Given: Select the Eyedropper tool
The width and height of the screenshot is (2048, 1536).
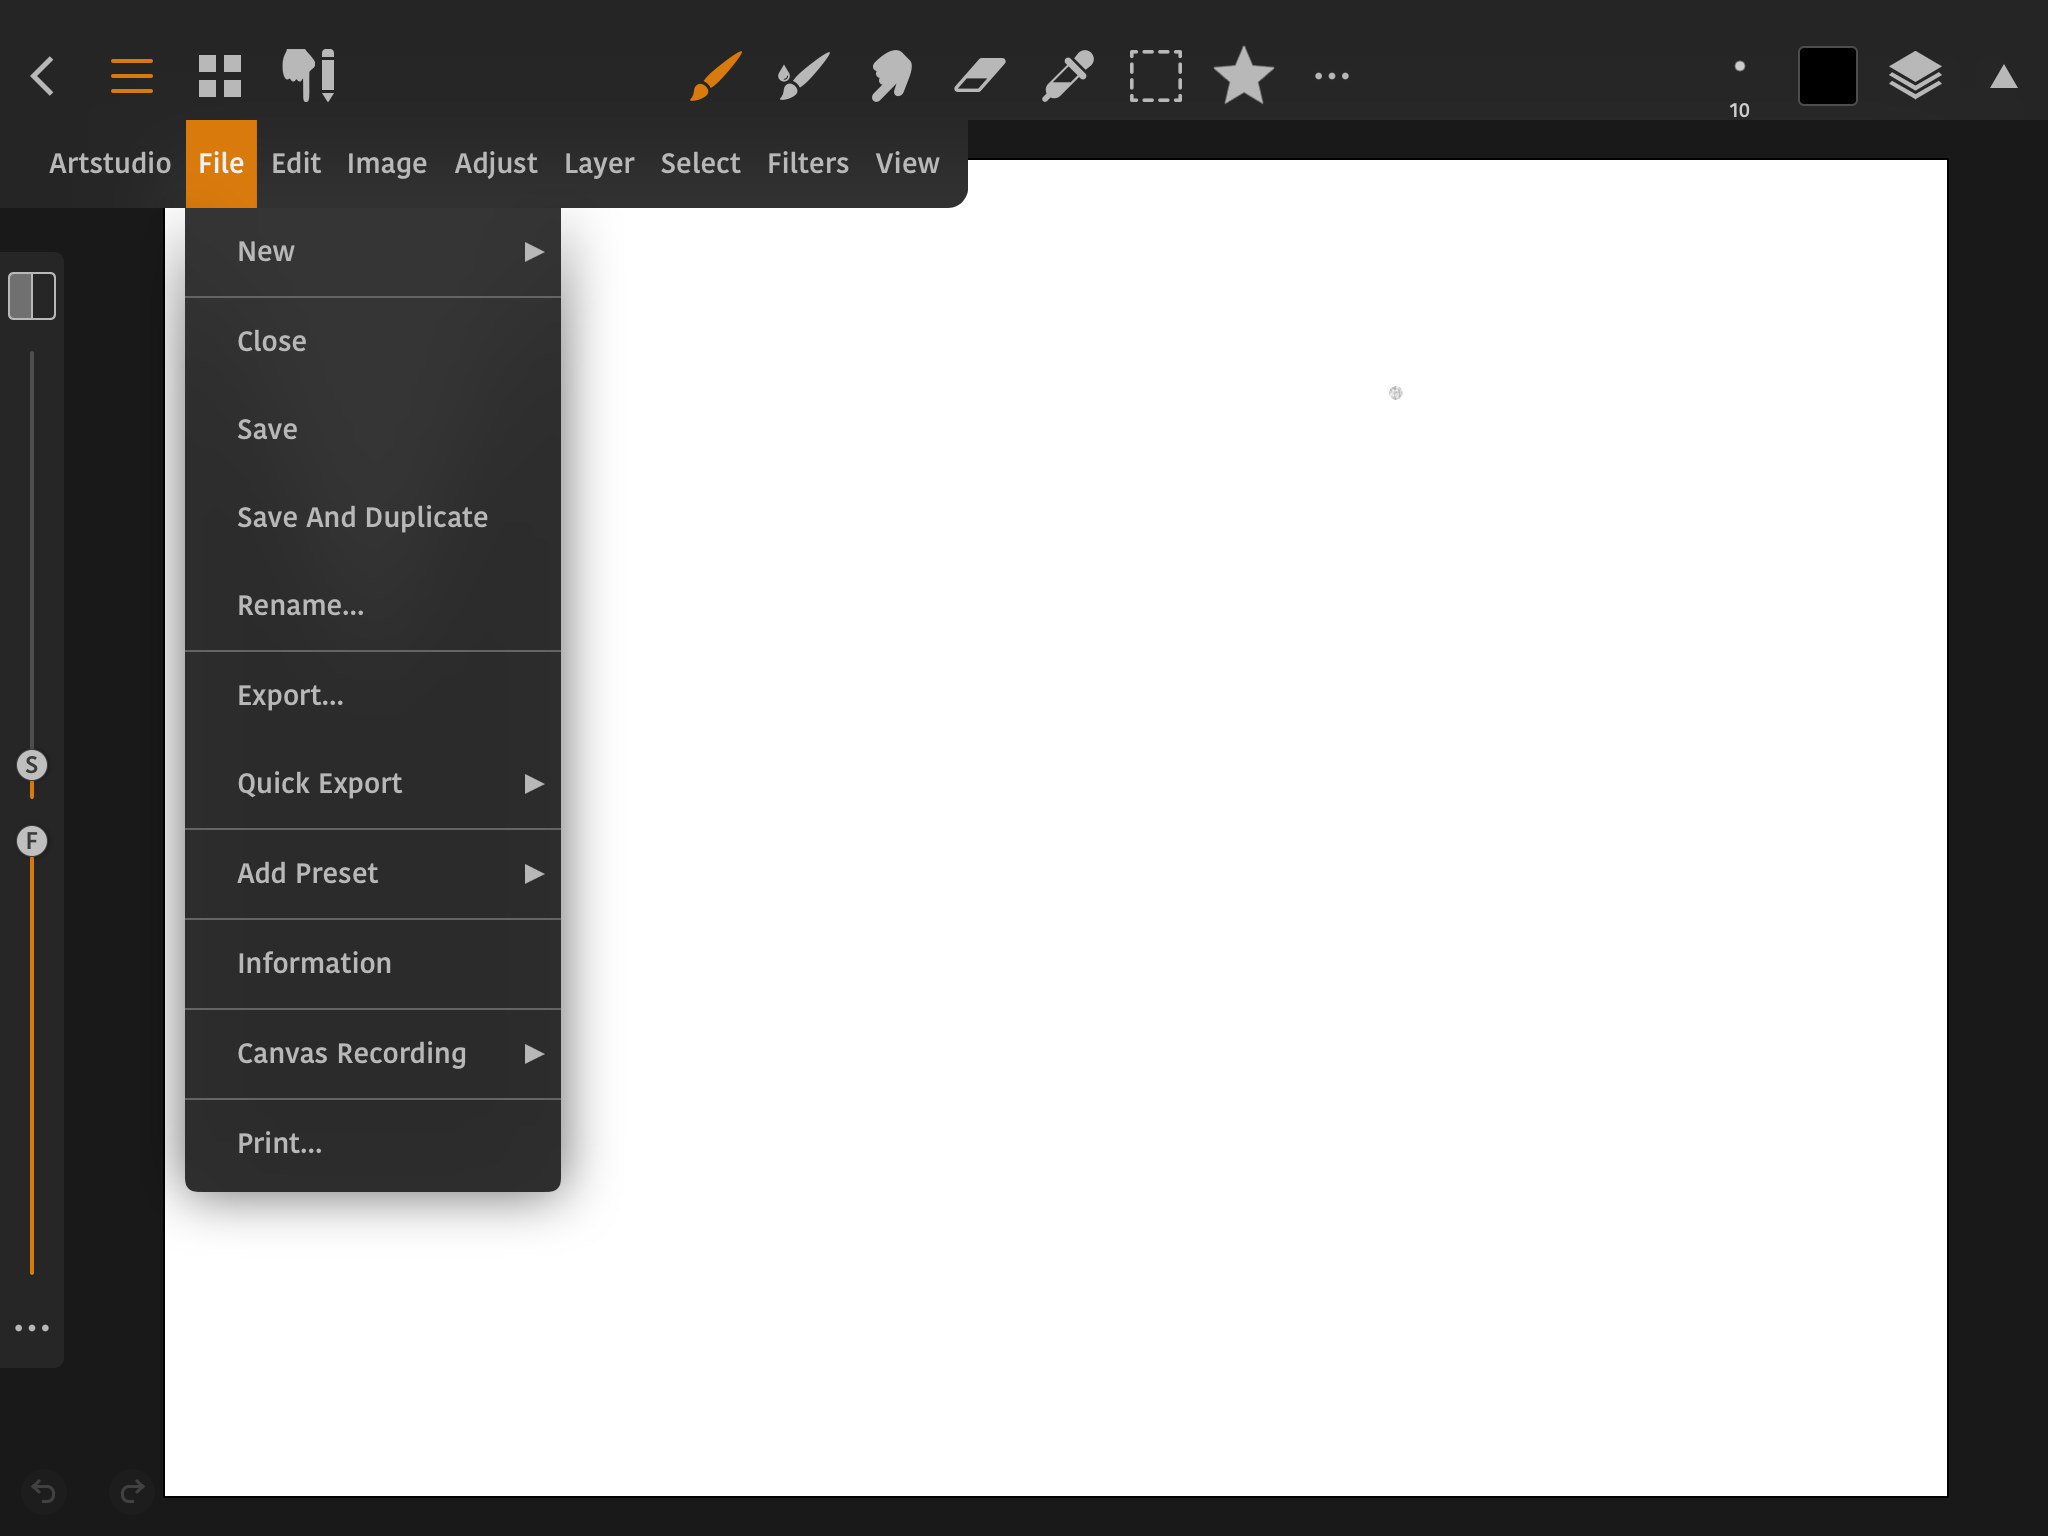Looking at the screenshot, I should click(x=1067, y=76).
